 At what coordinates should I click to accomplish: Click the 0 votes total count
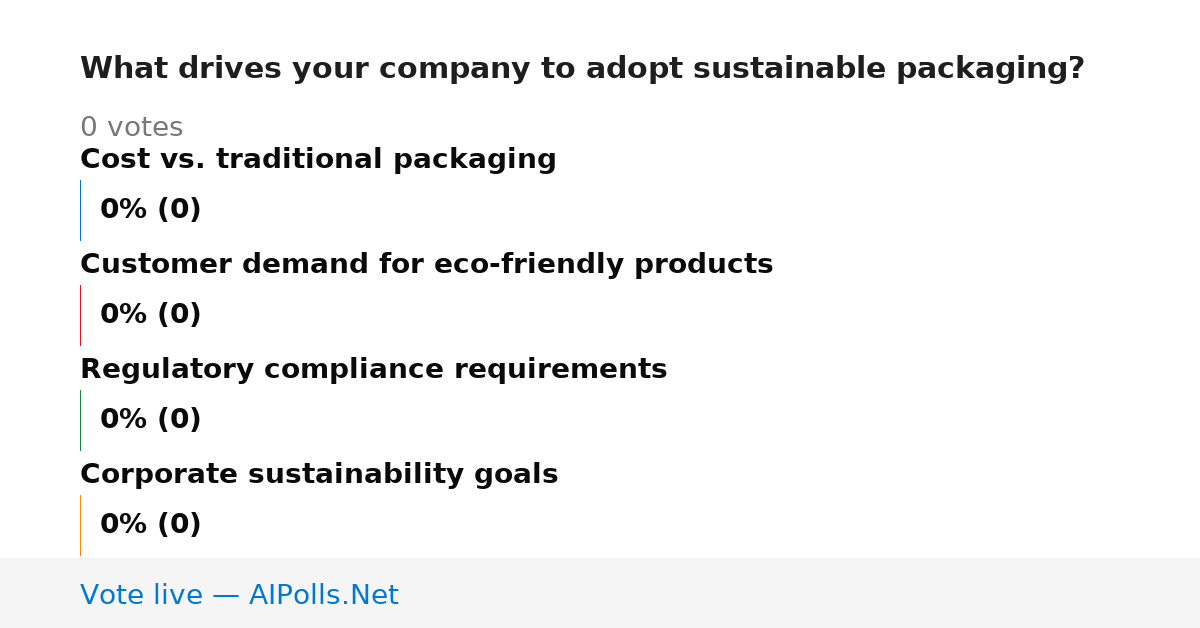coord(131,128)
